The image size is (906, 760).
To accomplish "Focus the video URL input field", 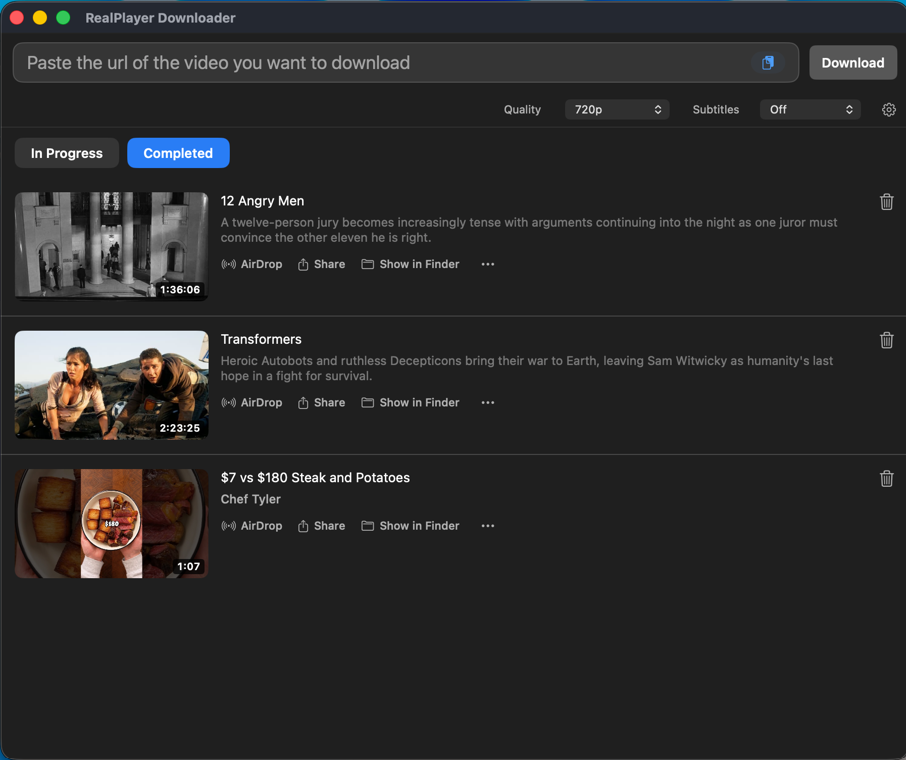I will pos(406,62).
